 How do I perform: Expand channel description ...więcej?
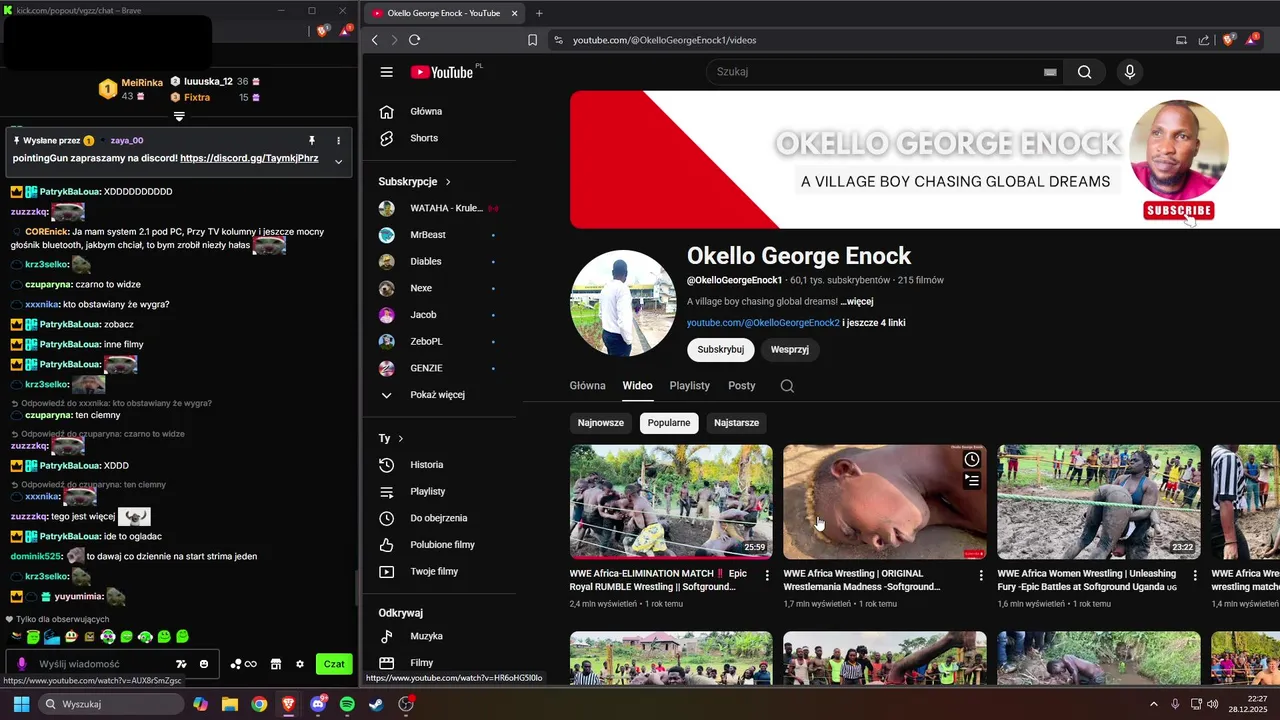pyautogui.click(x=857, y=302)
